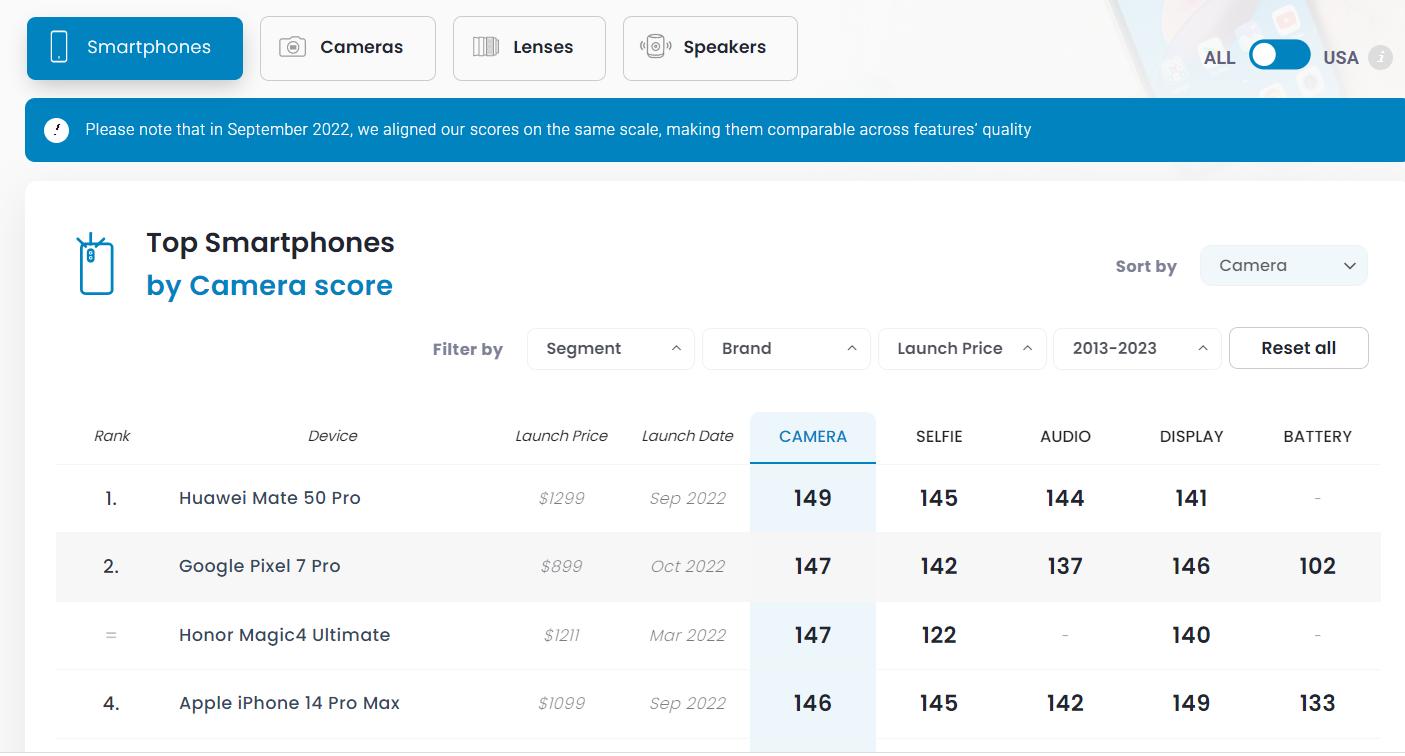Screen dimensions: 1405x756
Task: Toggle the ALL/USA region switch
Action: [1279, 56]
